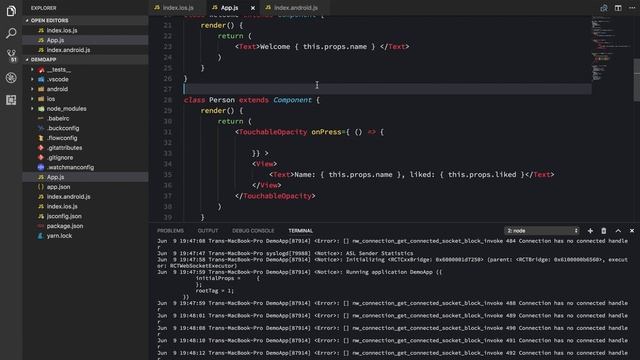
Task: Switch to the index.ios.js editor tab
Action: pos(178,8)
